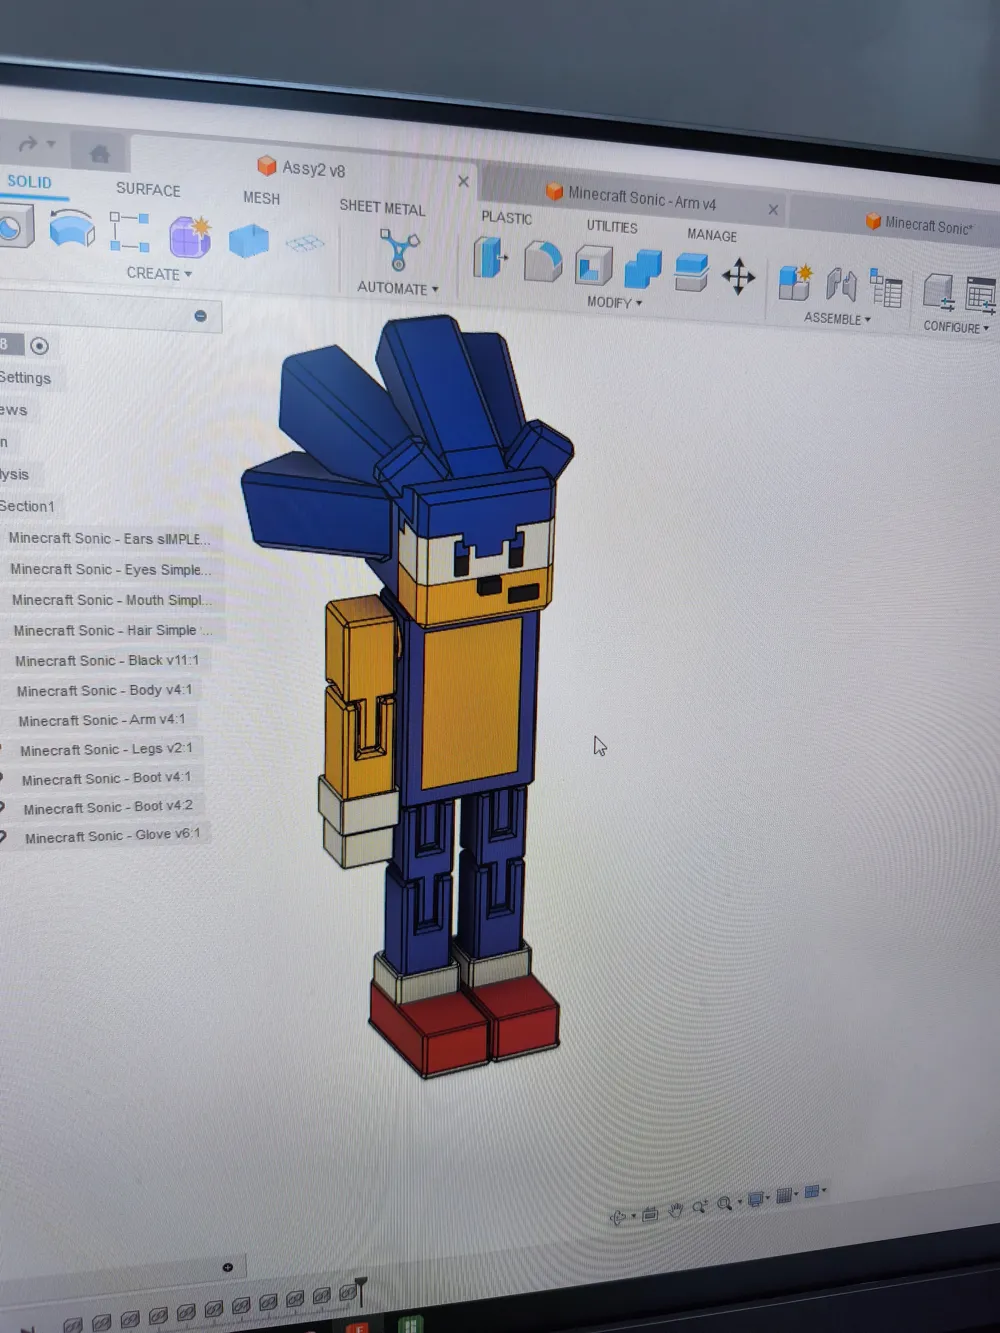Screen dimensions: 1000x1333
Task: Select the Shell tool
Action: pyautogui.click(x=593, y=265)
